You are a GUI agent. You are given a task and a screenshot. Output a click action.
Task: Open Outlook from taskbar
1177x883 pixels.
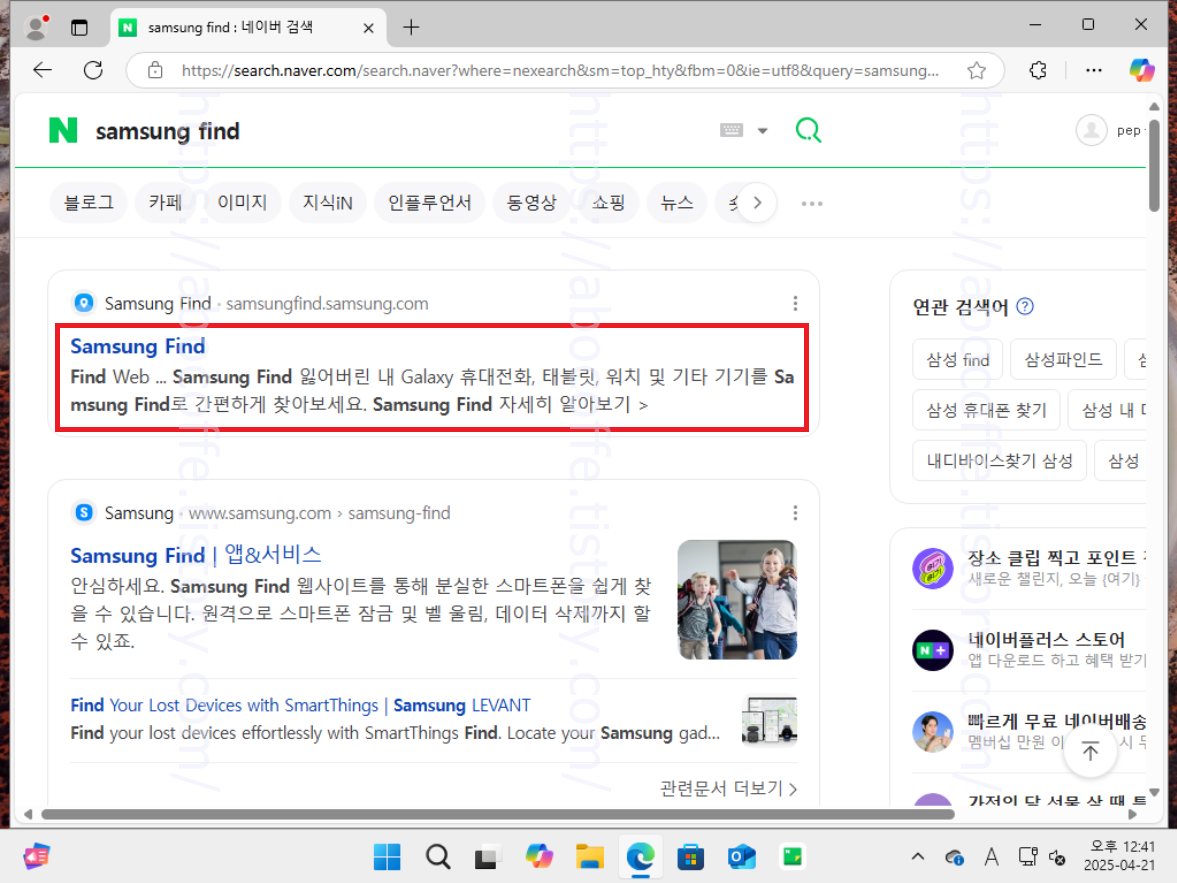click(742, 857)
